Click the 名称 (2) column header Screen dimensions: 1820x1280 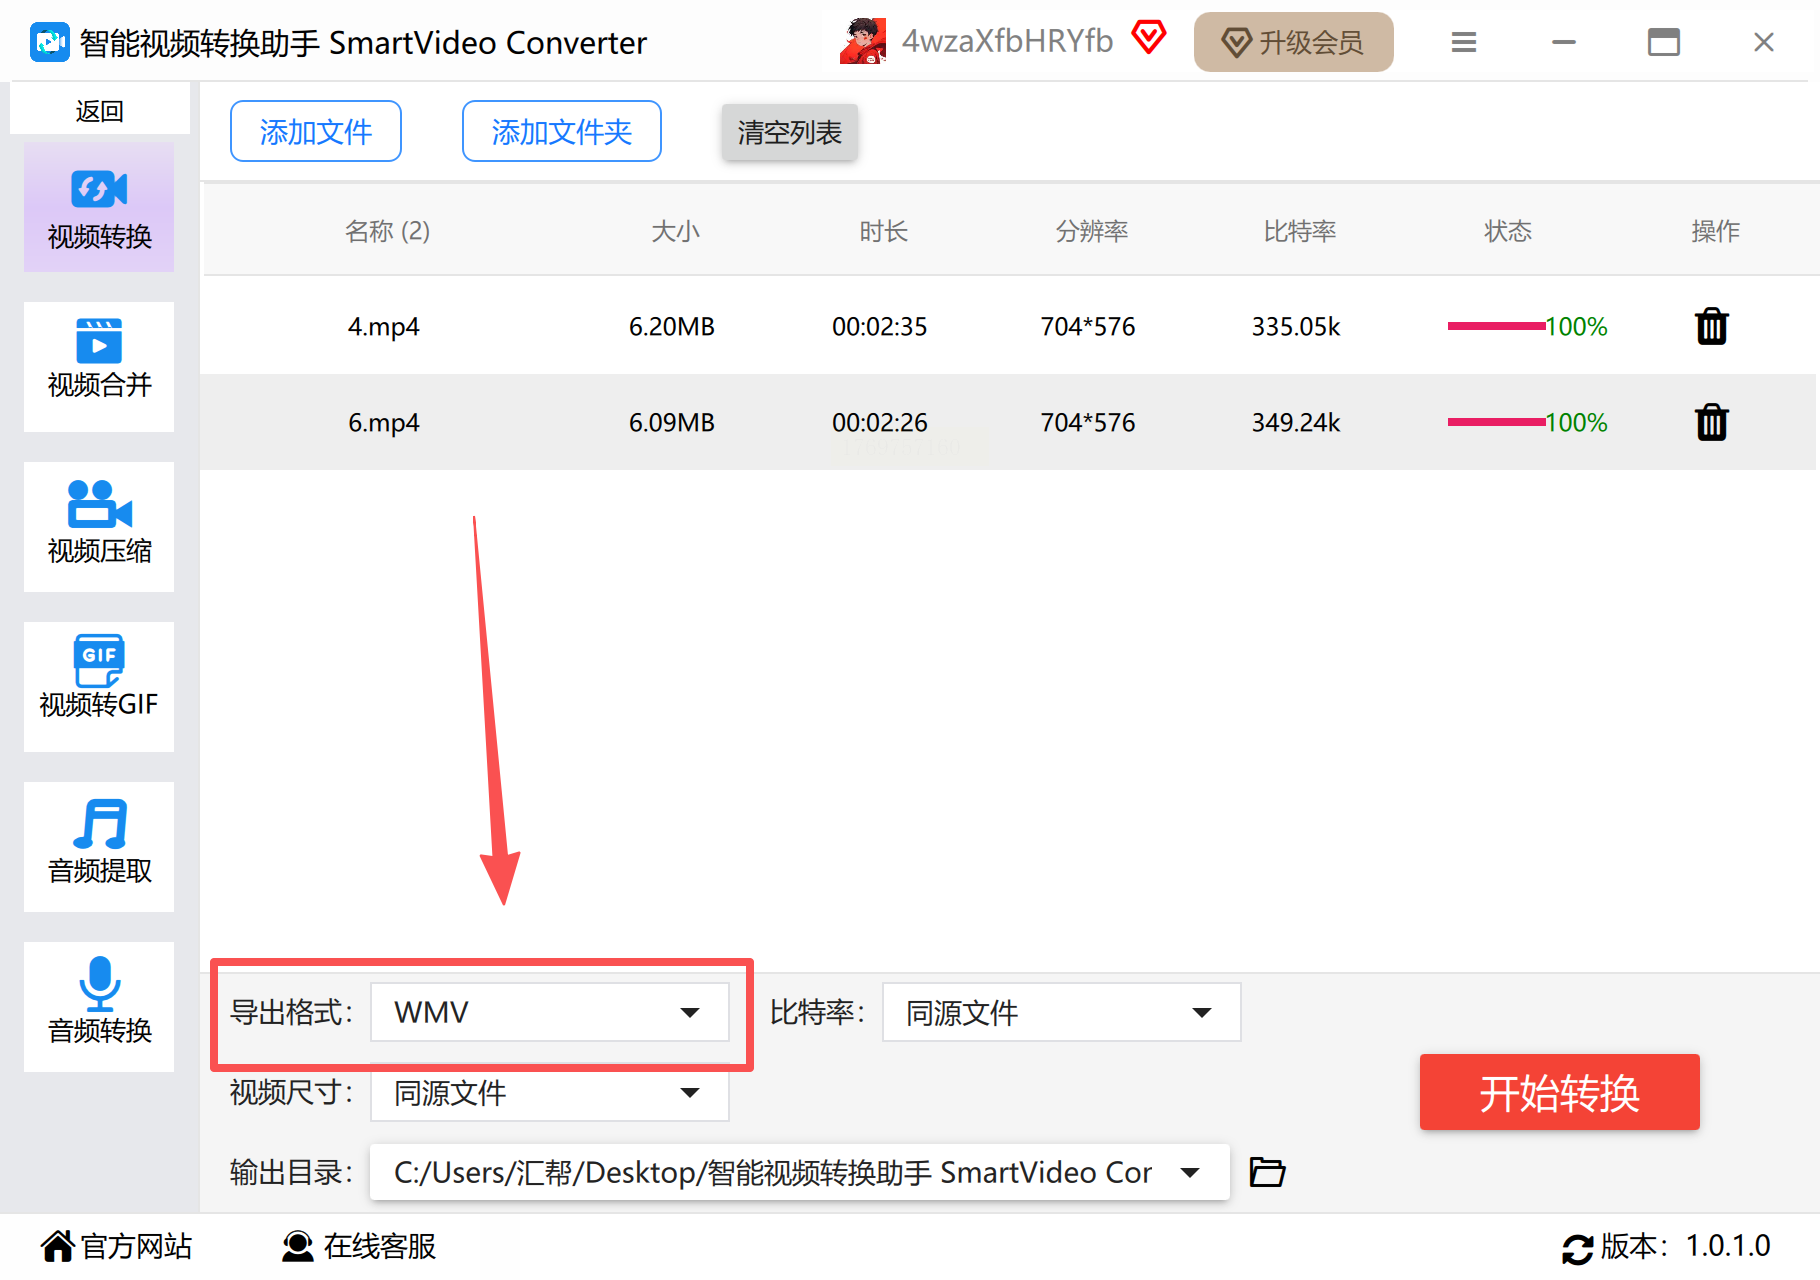388,231
